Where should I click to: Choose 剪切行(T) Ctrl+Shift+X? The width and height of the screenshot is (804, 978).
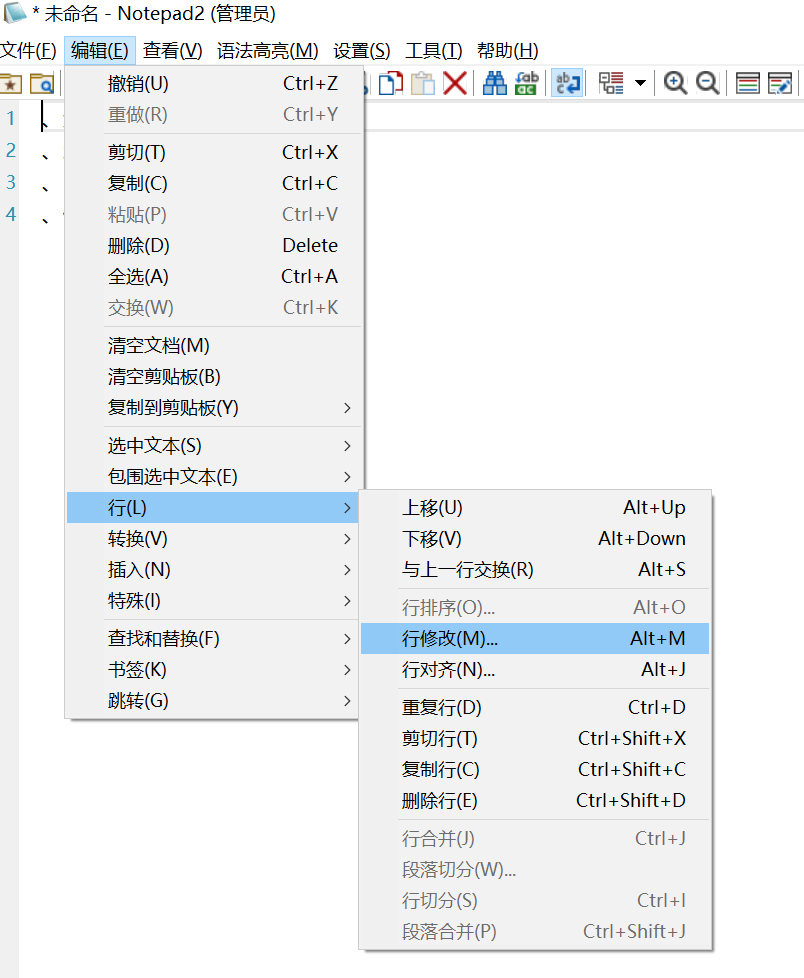[535, 738]
